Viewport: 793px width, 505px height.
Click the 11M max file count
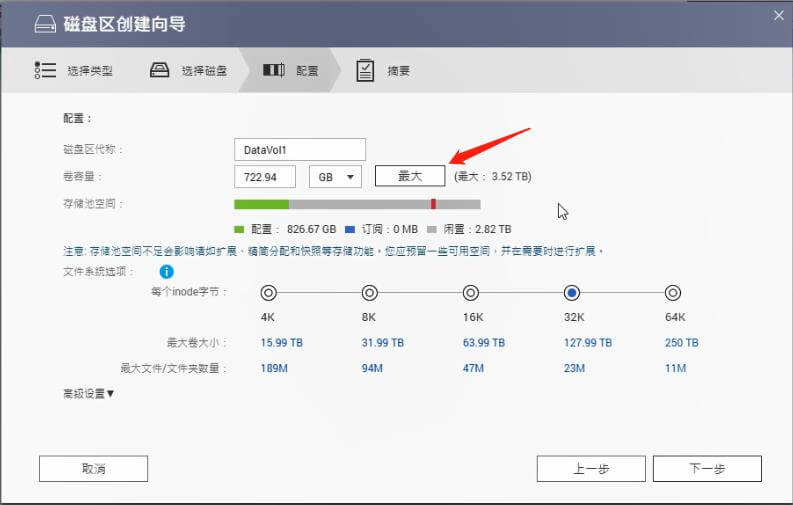click(x=676, y=368)
